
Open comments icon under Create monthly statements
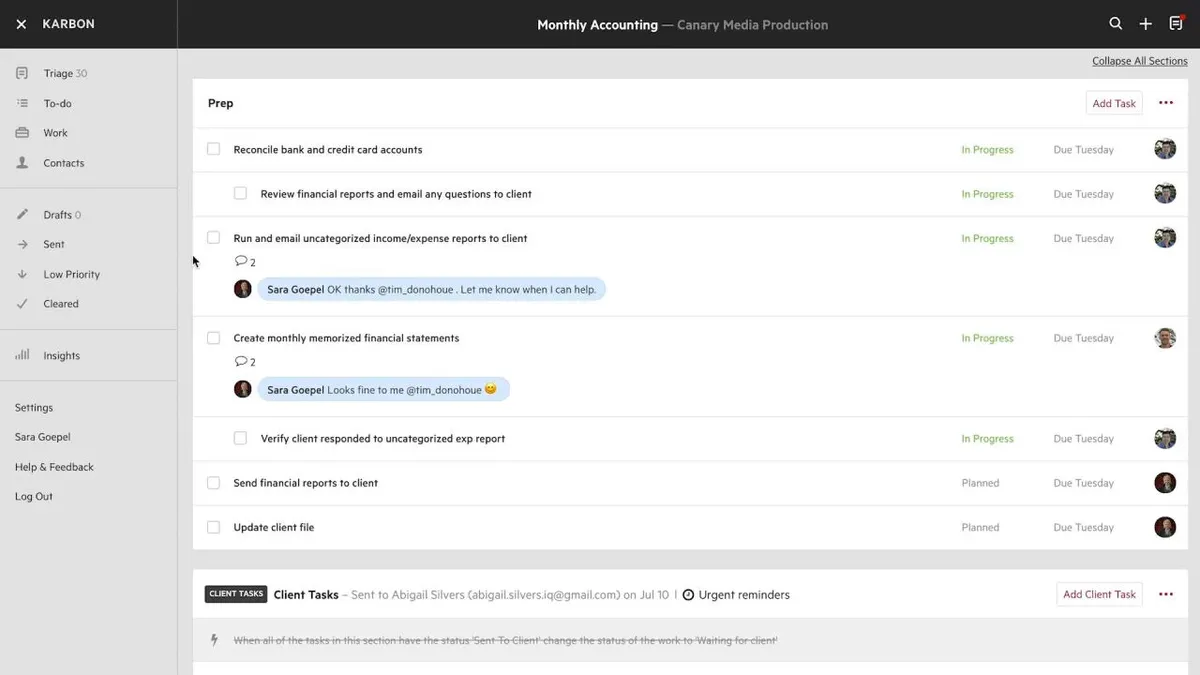pyautogui.click(x=241, y=362)
